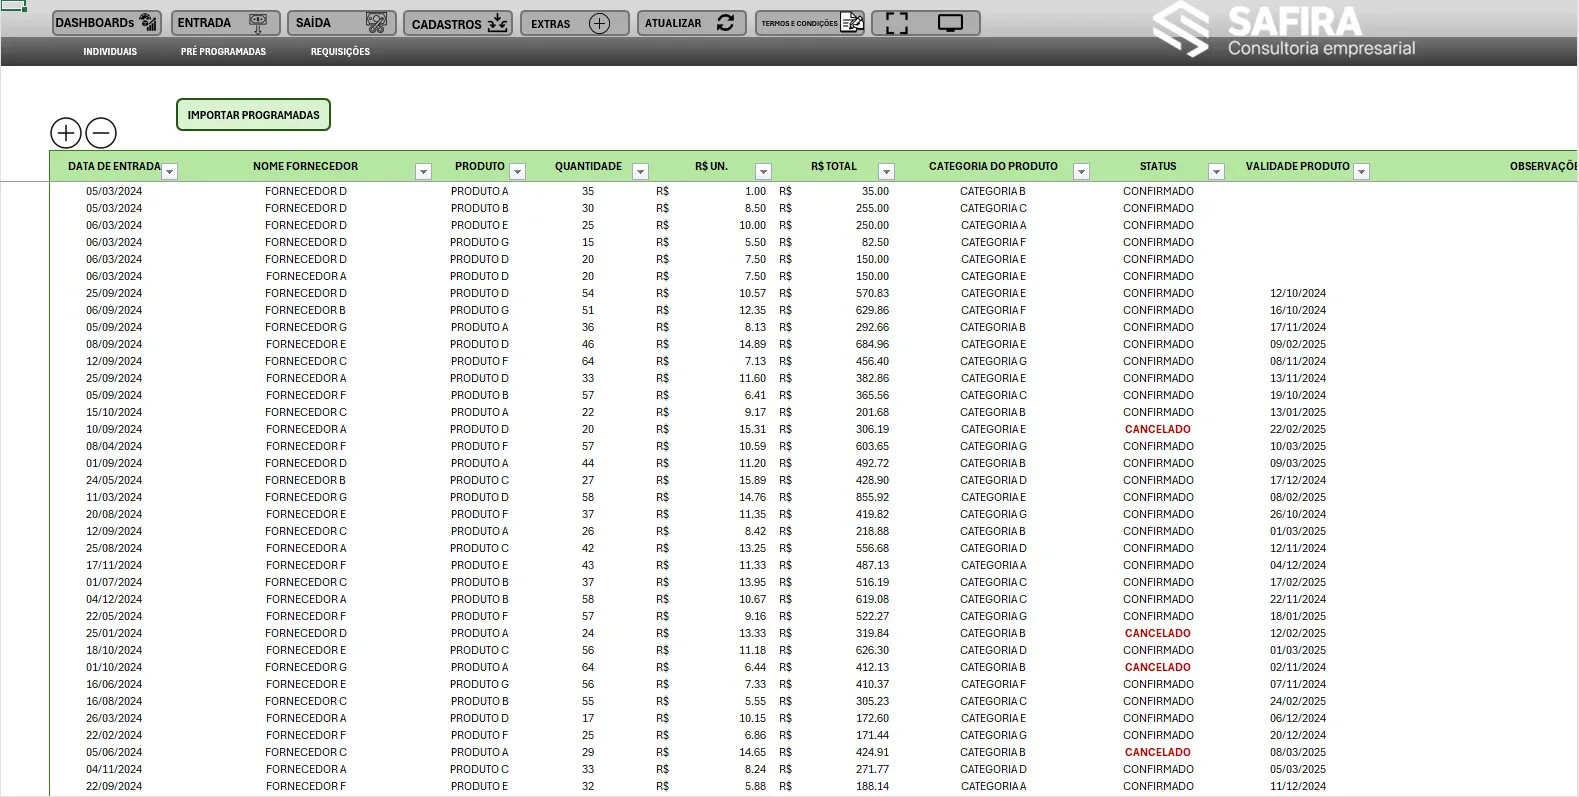This screenshot has height=797, width=1579.
Task: Select the total cell 35.00
Action: click(x=875, y=191)
